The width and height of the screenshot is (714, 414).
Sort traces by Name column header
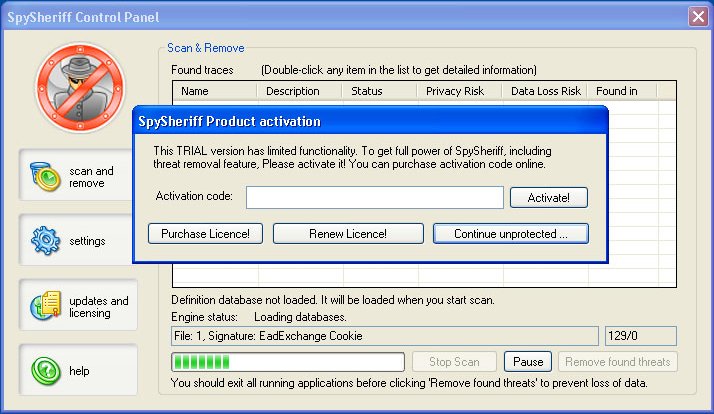click(215, 91)
